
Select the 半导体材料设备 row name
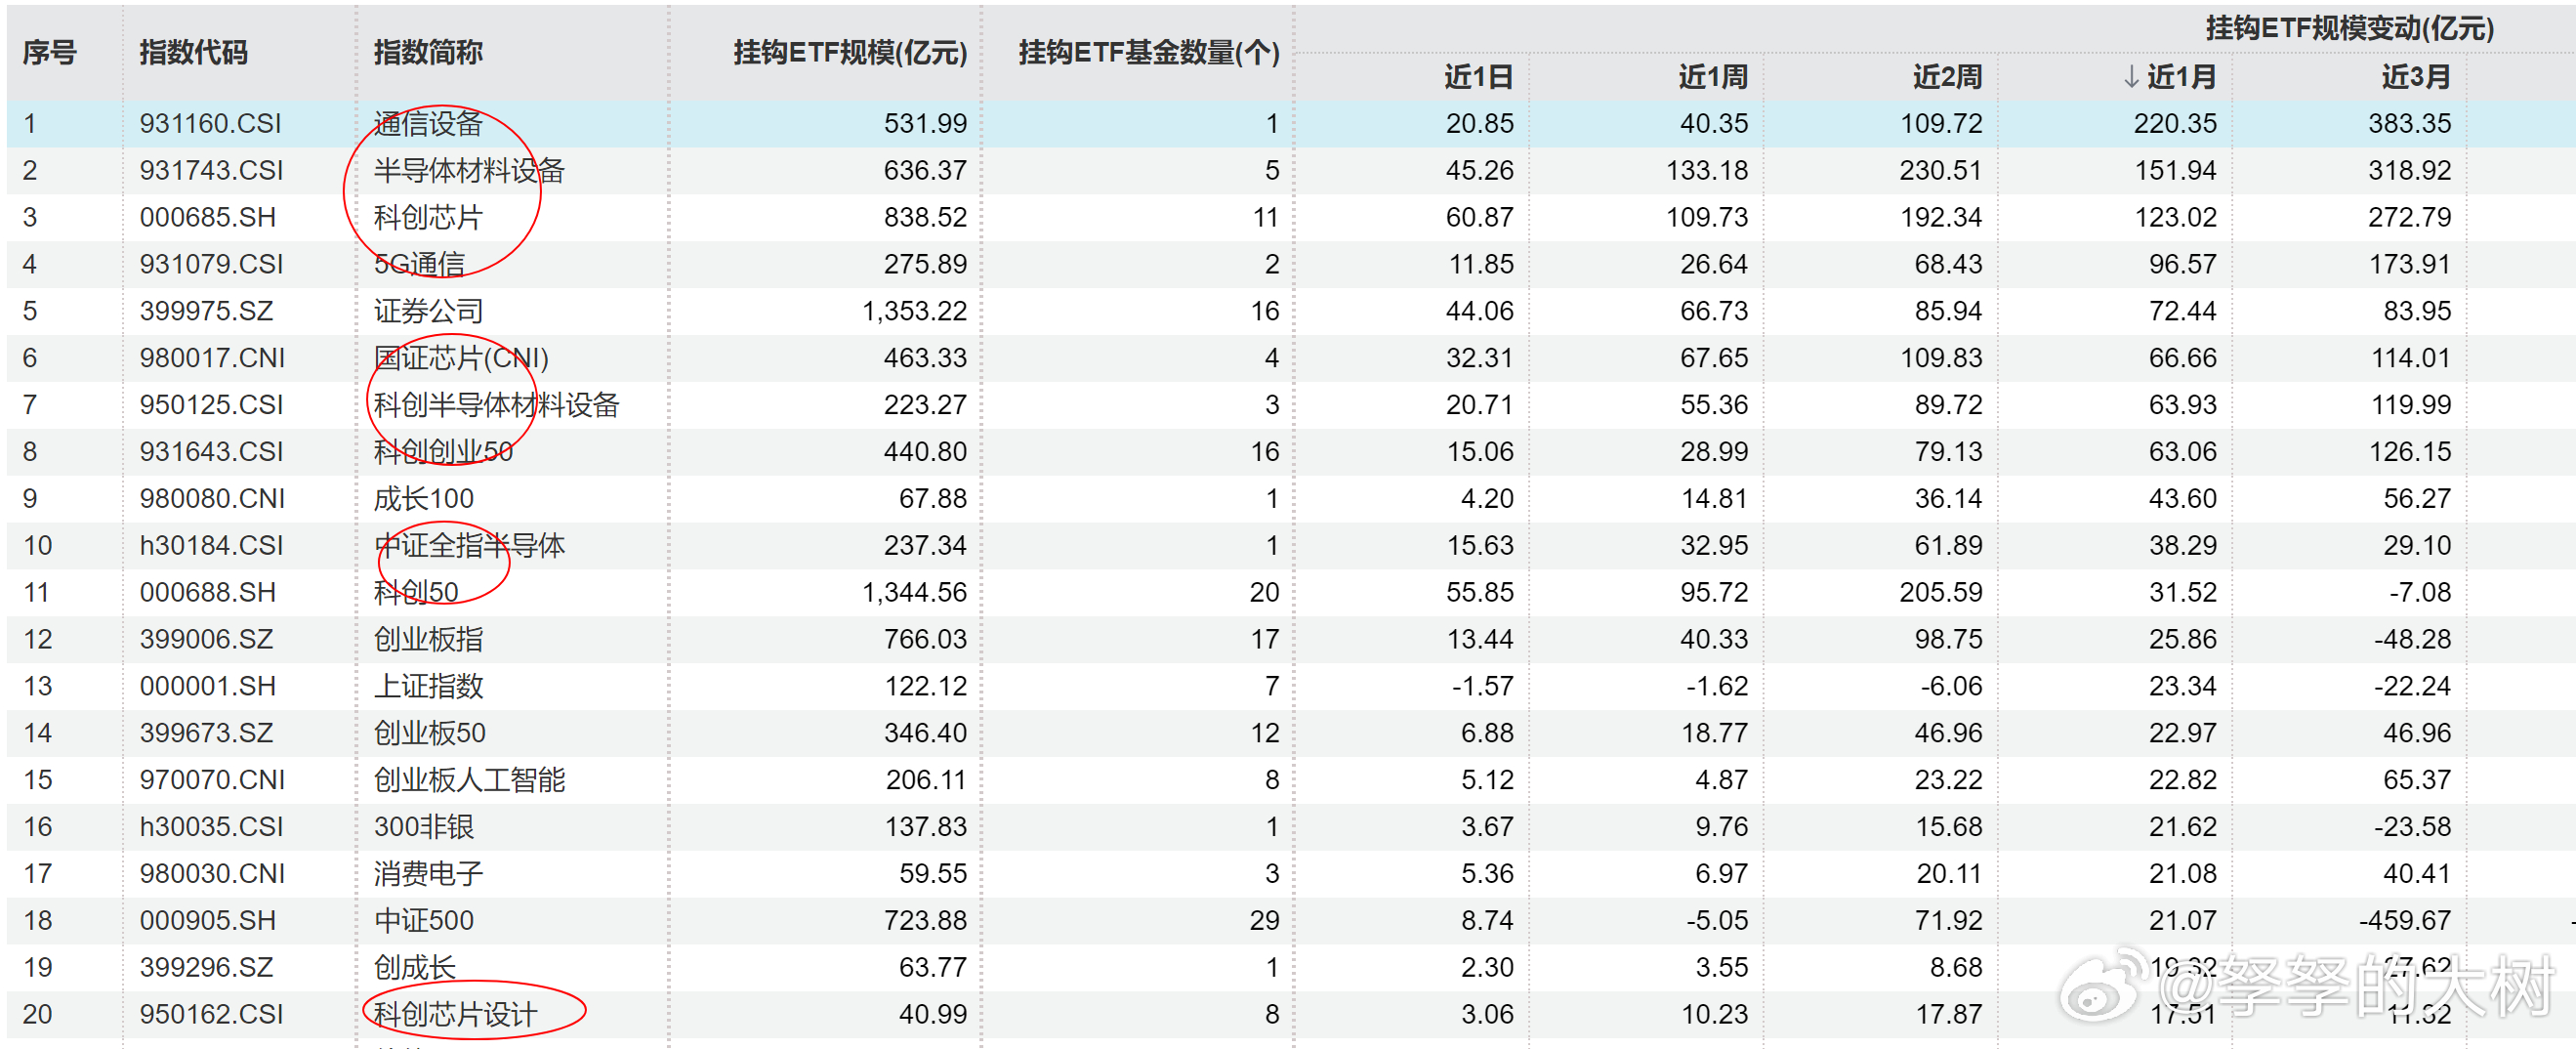pyautogui.click(x=469, y=170)
